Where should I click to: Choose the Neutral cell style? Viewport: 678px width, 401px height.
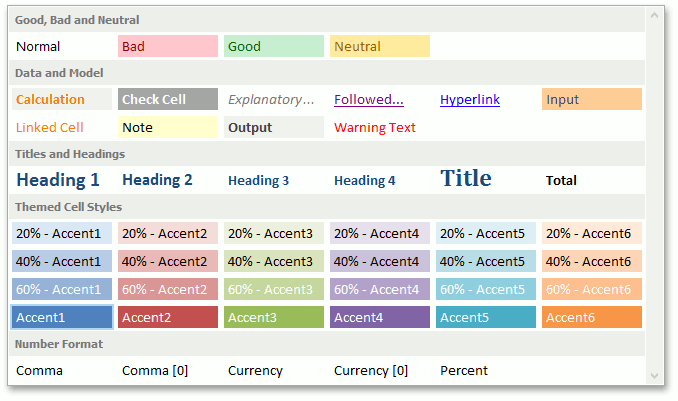(x=379, y=46)
